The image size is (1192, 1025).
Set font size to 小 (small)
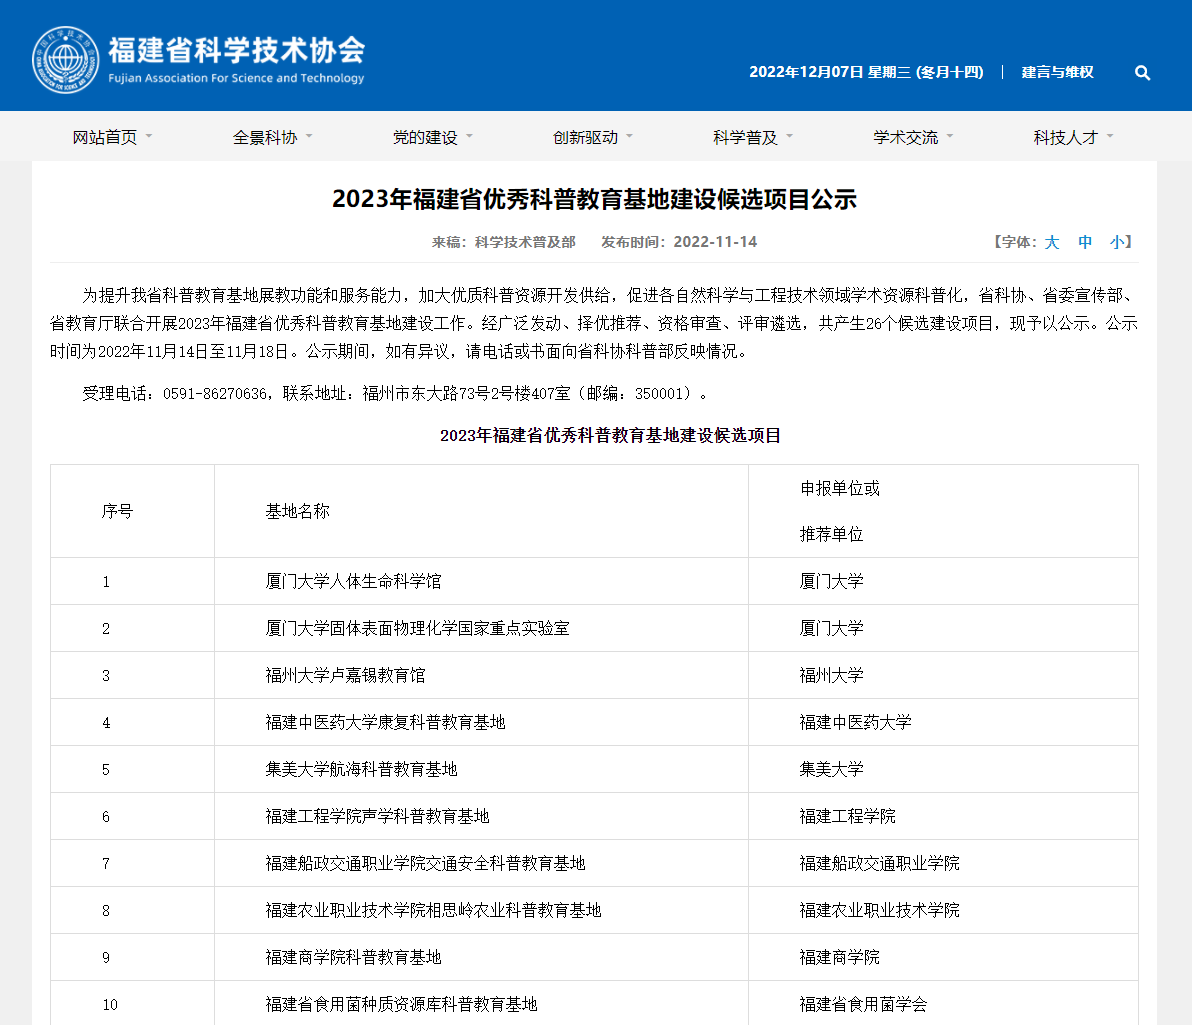(1116, 242)
